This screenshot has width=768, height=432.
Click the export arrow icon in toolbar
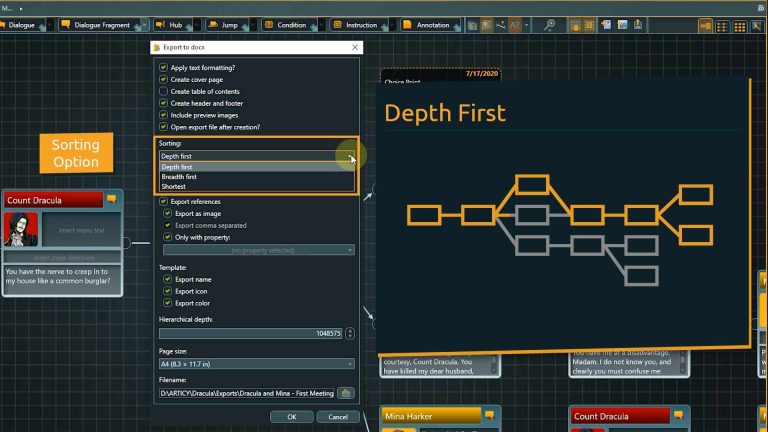click(638, 24)
